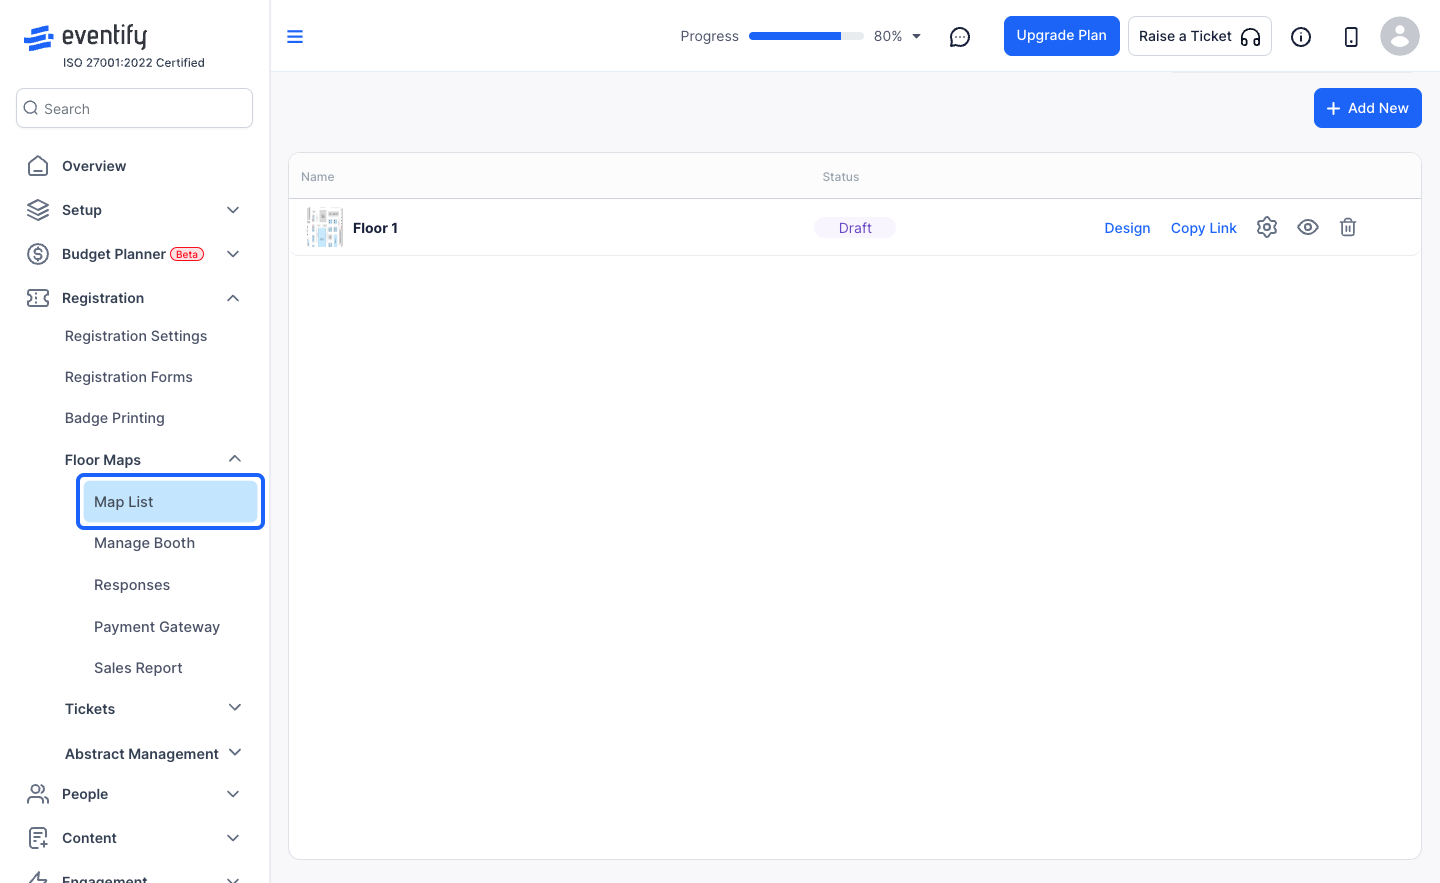Screen dimensions: 1440x883
Task: Click Raise a Ticket button
Action: point(1200,36)
